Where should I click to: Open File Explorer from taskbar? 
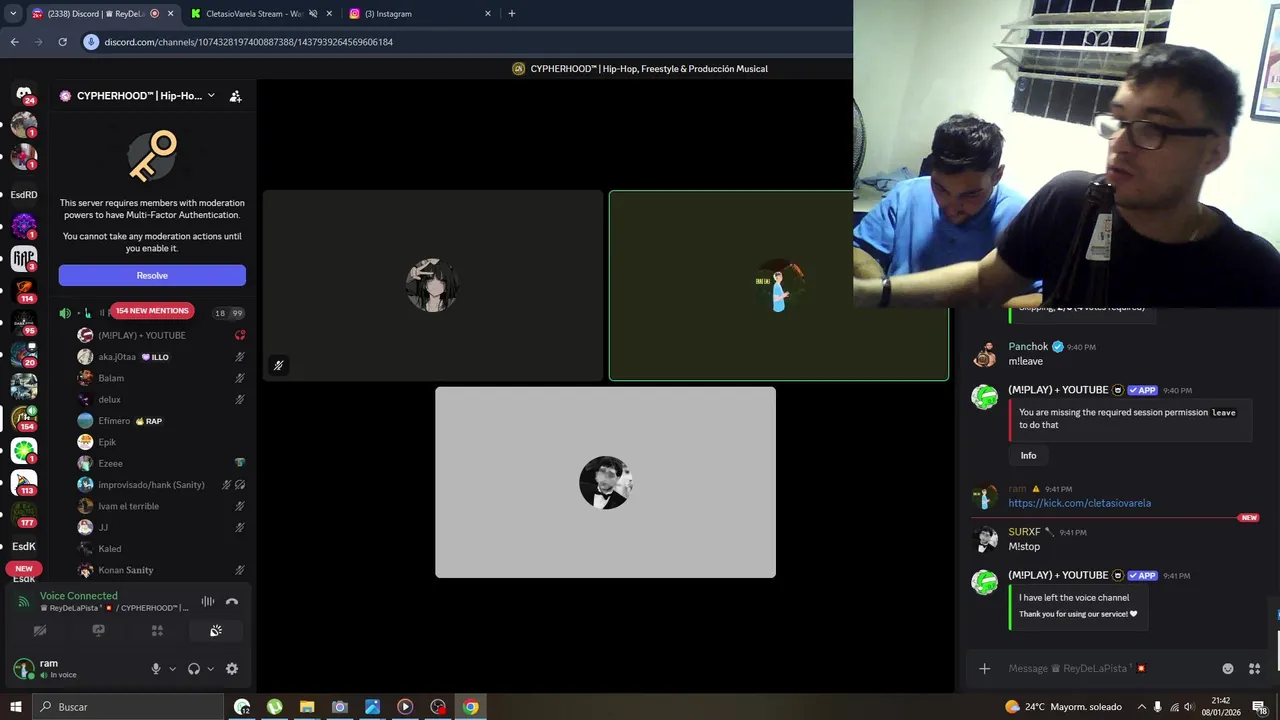307,707
